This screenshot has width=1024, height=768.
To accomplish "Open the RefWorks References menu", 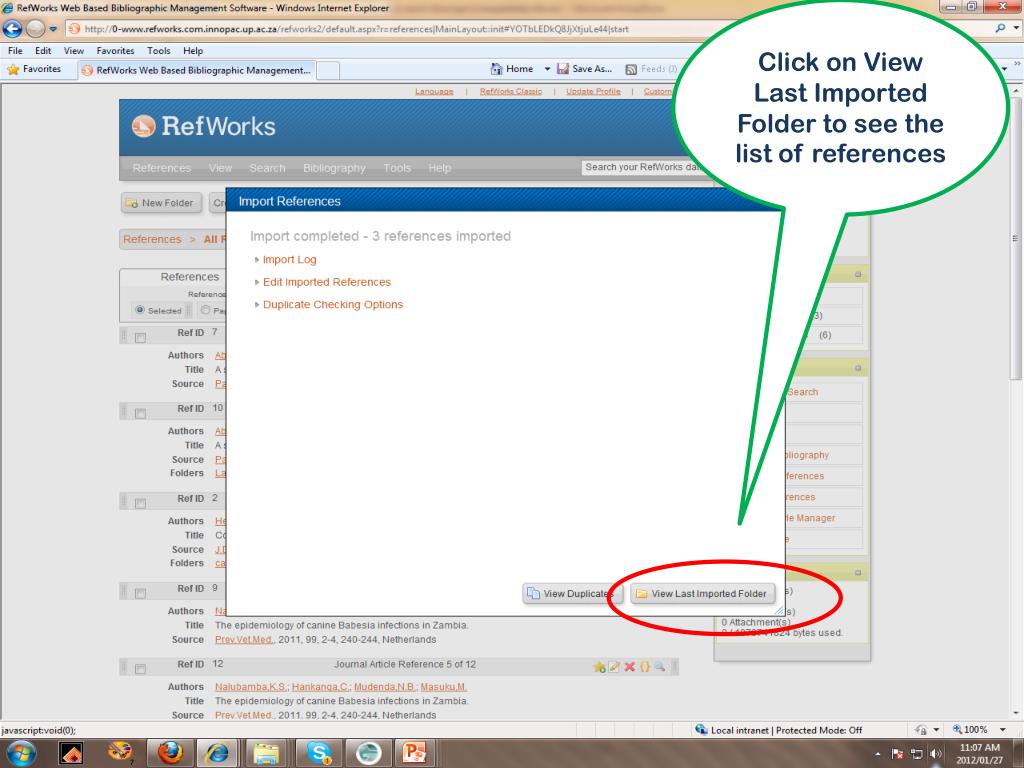I will coord(161,168).
